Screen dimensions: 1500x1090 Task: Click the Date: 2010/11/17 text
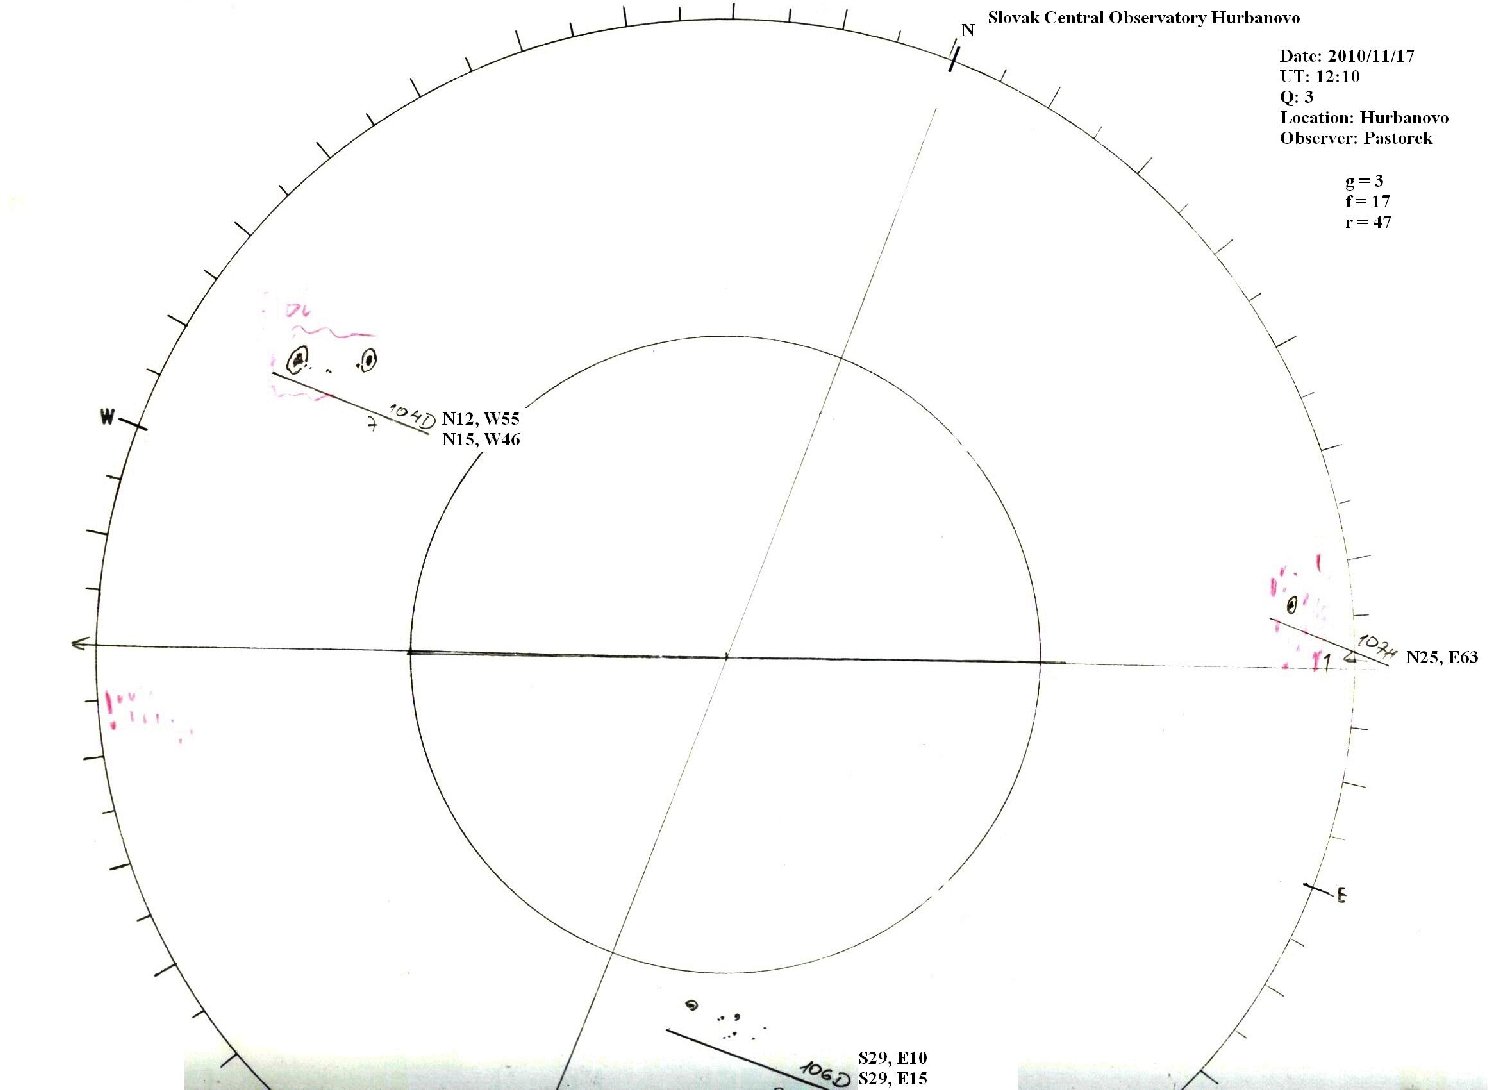point(1346,57)
